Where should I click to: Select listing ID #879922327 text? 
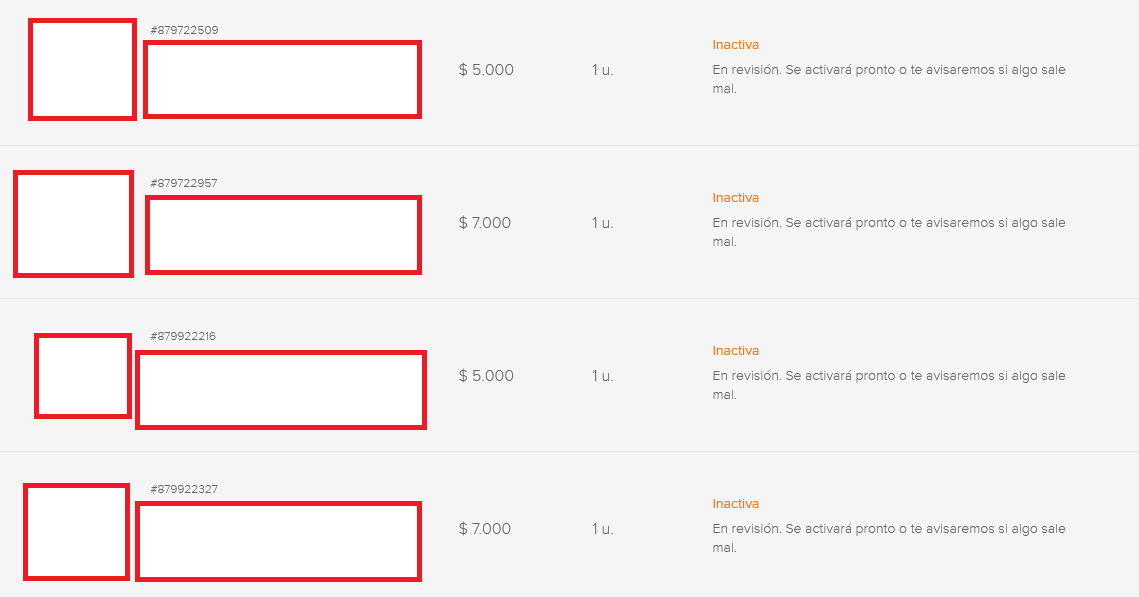(184, 489)
